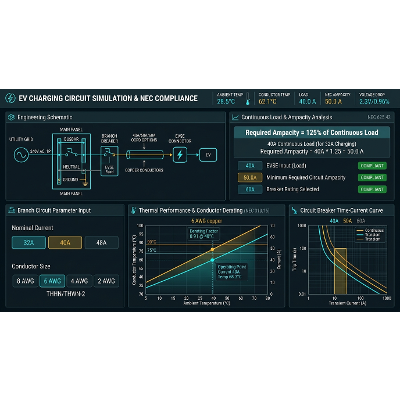The height and width of the screenshot is (400, 400).
Task: Click the Engineering Schematic gear icon
Action: tap(11, 117)
